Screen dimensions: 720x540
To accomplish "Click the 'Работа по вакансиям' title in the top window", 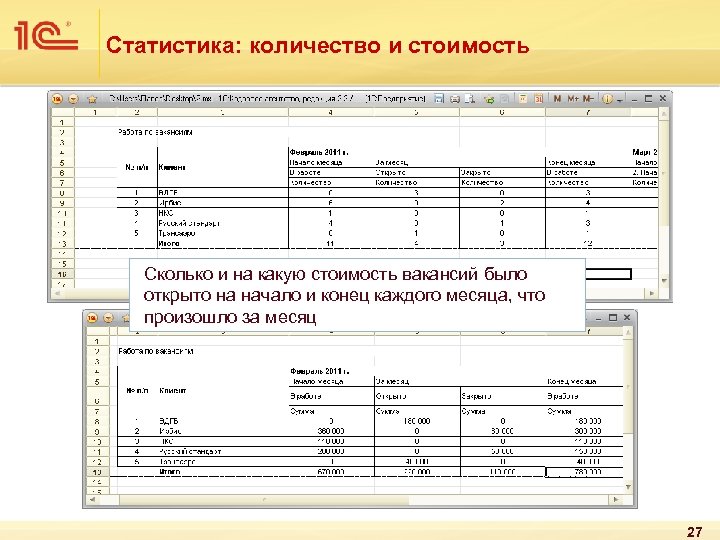I will click(155, 132).
